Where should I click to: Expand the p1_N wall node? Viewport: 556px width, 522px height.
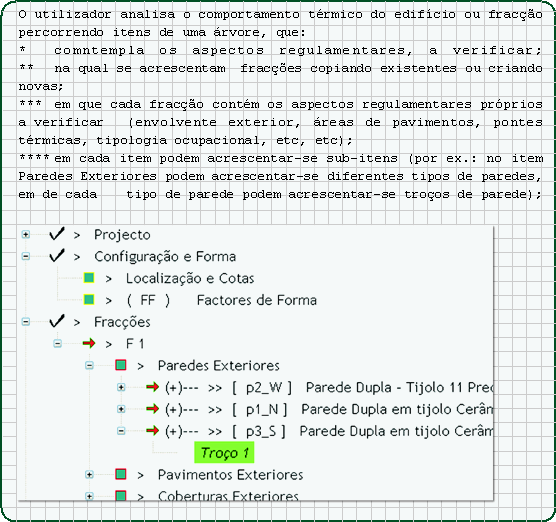(121, 409)
